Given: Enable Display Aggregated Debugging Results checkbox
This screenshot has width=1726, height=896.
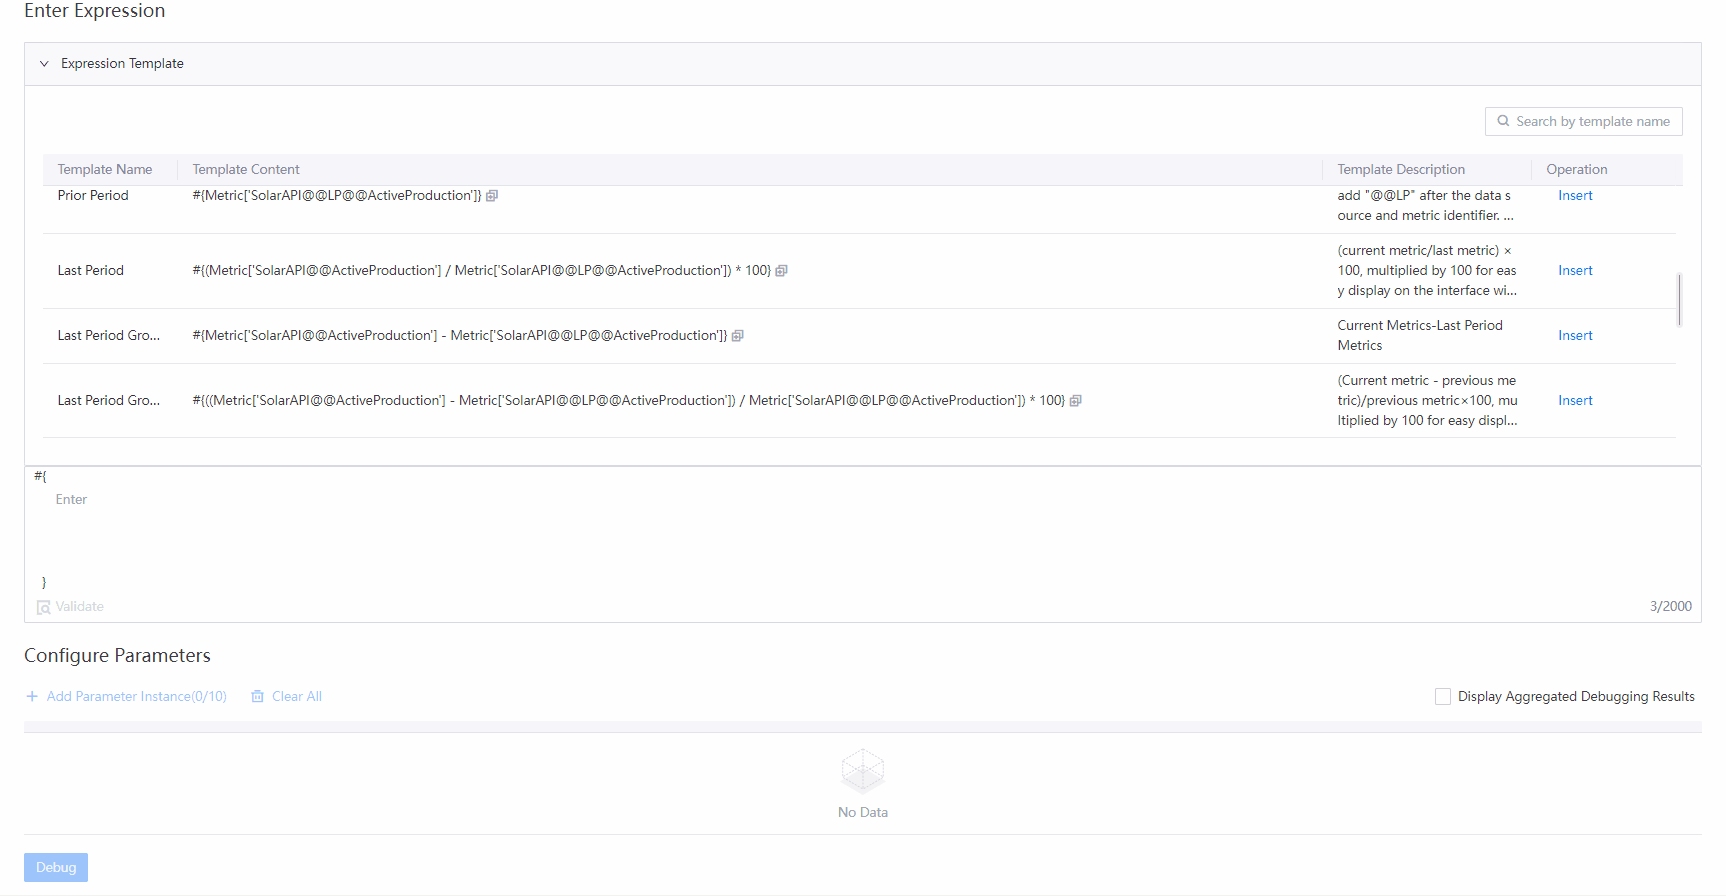Looking at the screenshot, I should point(1442,696).
